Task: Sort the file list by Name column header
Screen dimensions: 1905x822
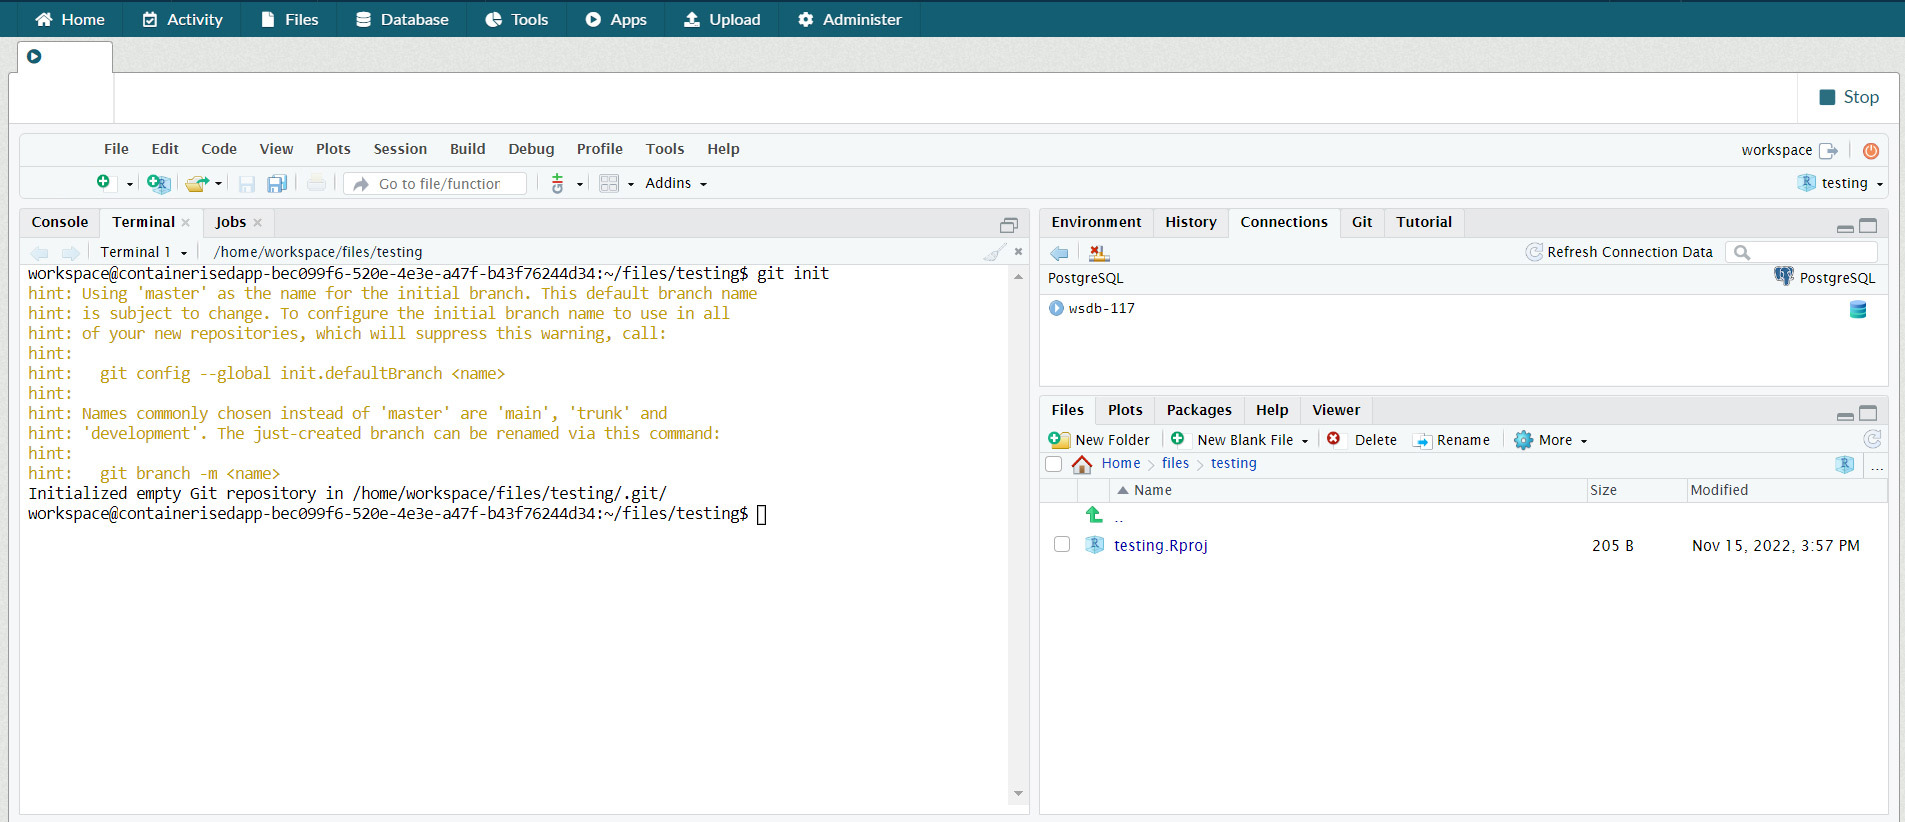Action: [x=1347, y=490]
